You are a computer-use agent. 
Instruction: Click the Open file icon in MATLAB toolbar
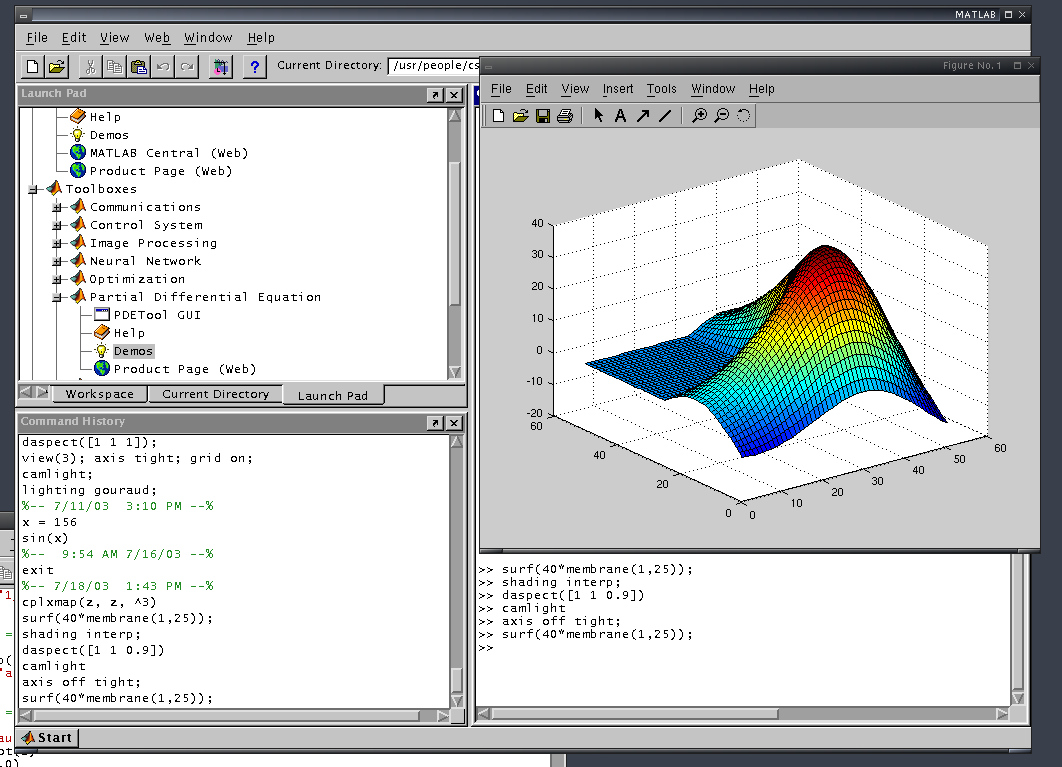click(x=56, y=66)
